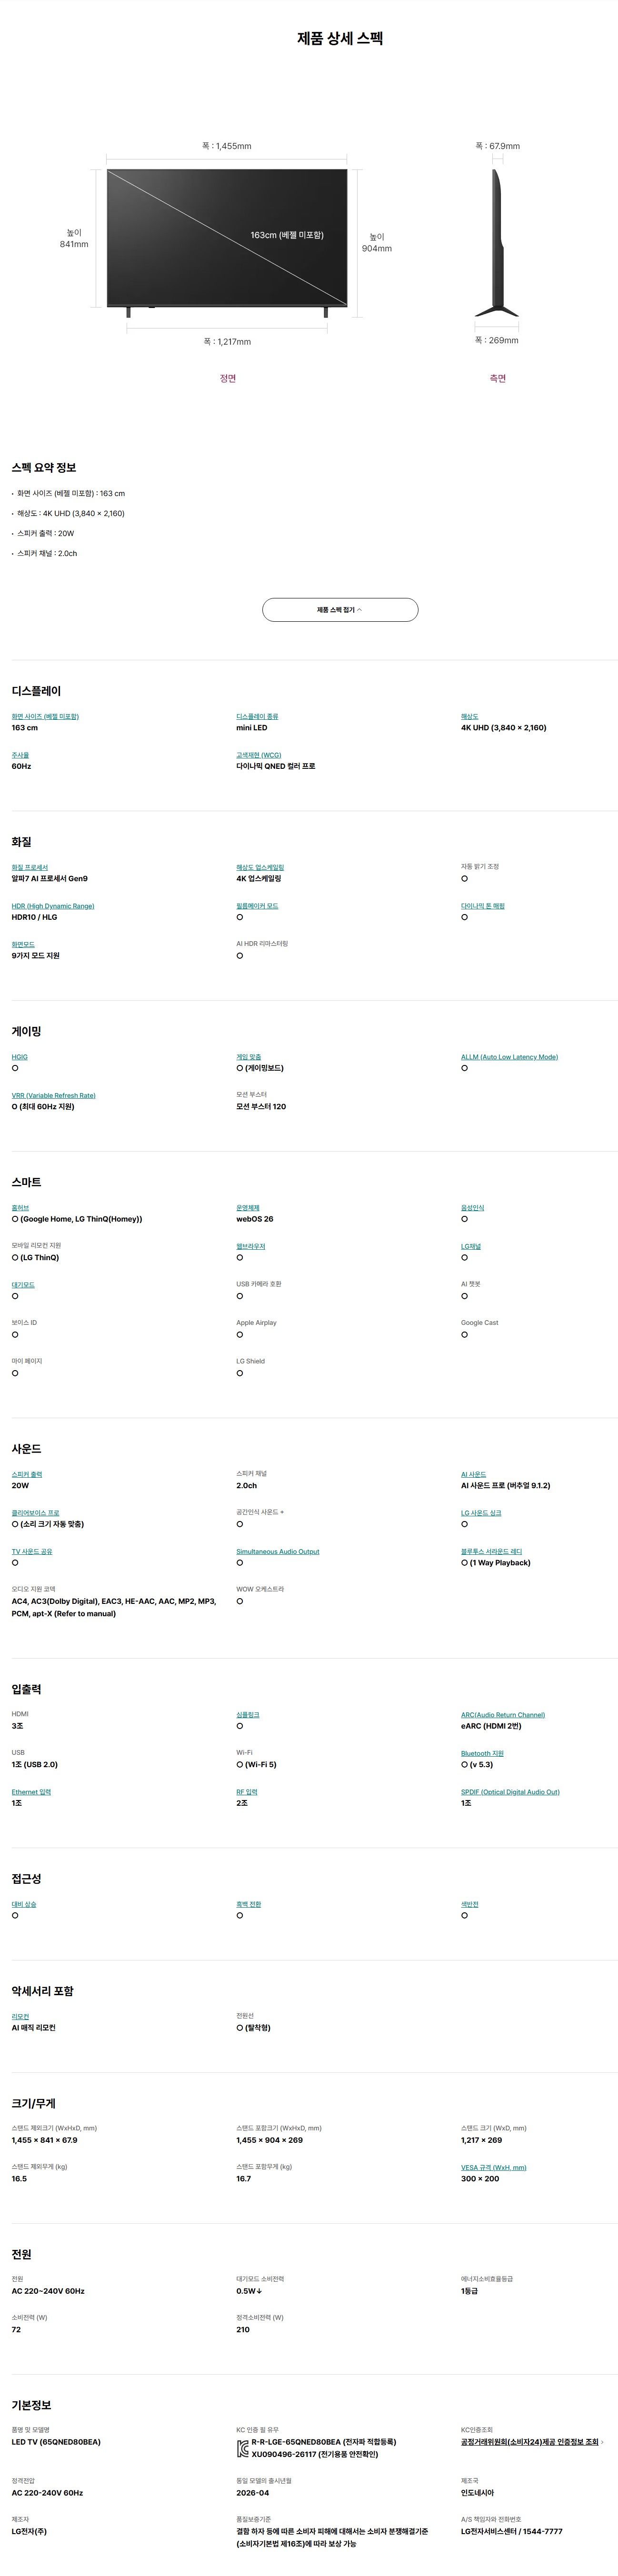
Task: Open the VRR (Variable Refresh Rate) link
Action: 54,1095
